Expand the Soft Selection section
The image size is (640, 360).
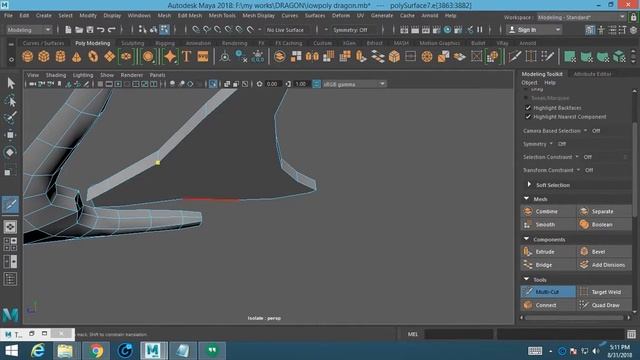(529, 184)
